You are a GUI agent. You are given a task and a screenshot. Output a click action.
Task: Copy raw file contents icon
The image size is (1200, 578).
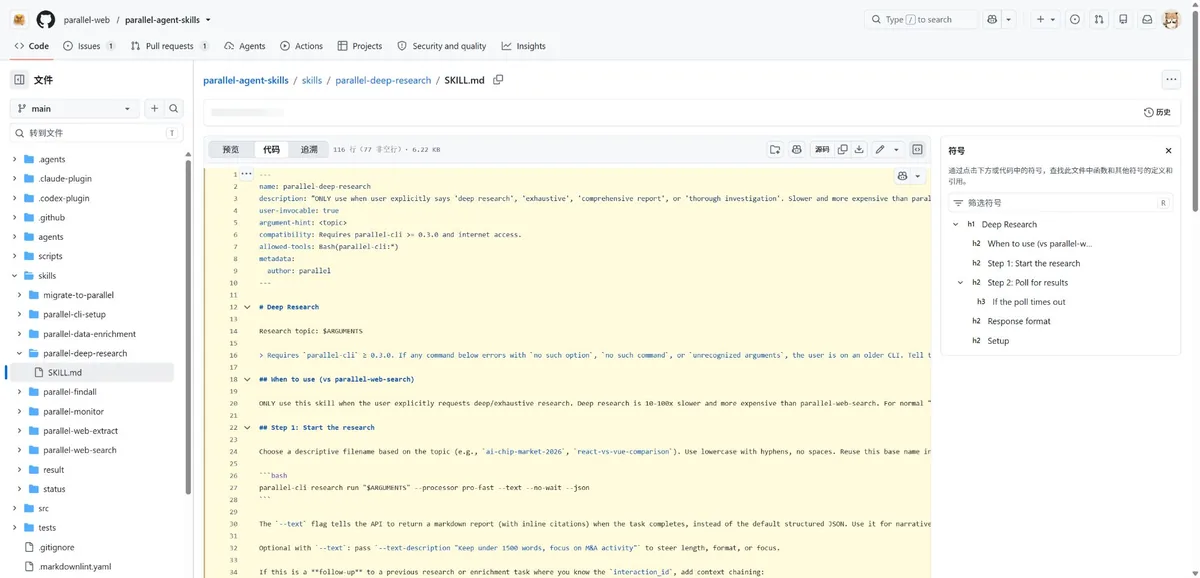pyautogui.click(x=843, y=150)
